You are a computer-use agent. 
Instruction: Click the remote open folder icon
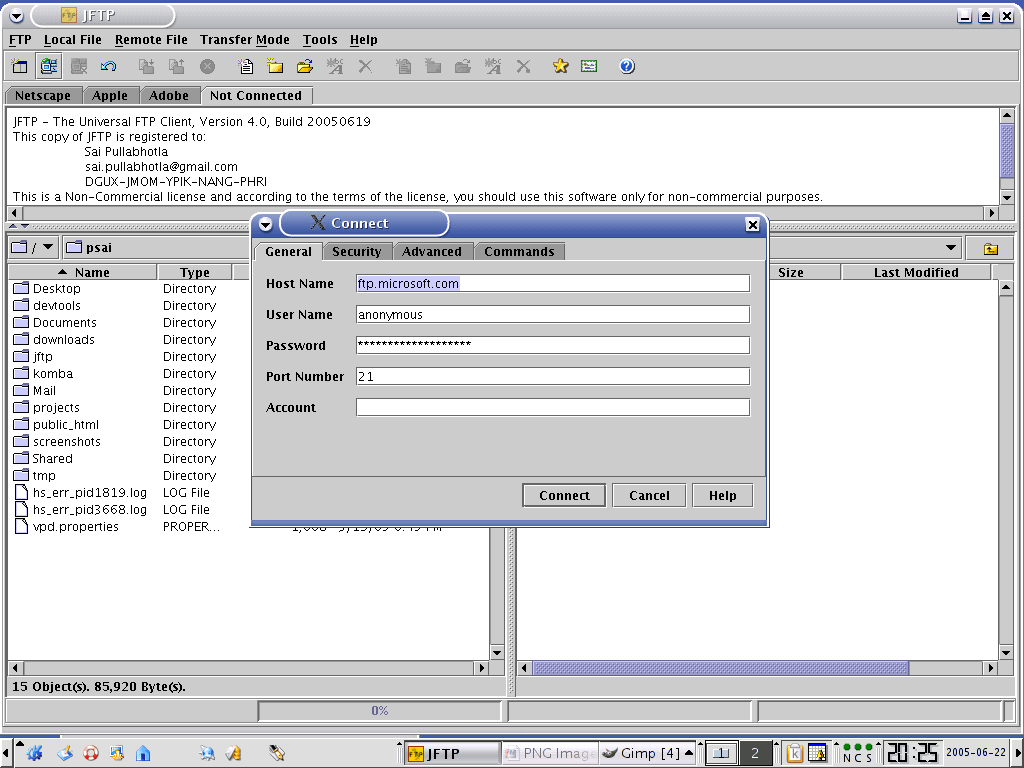click(463, 66)
